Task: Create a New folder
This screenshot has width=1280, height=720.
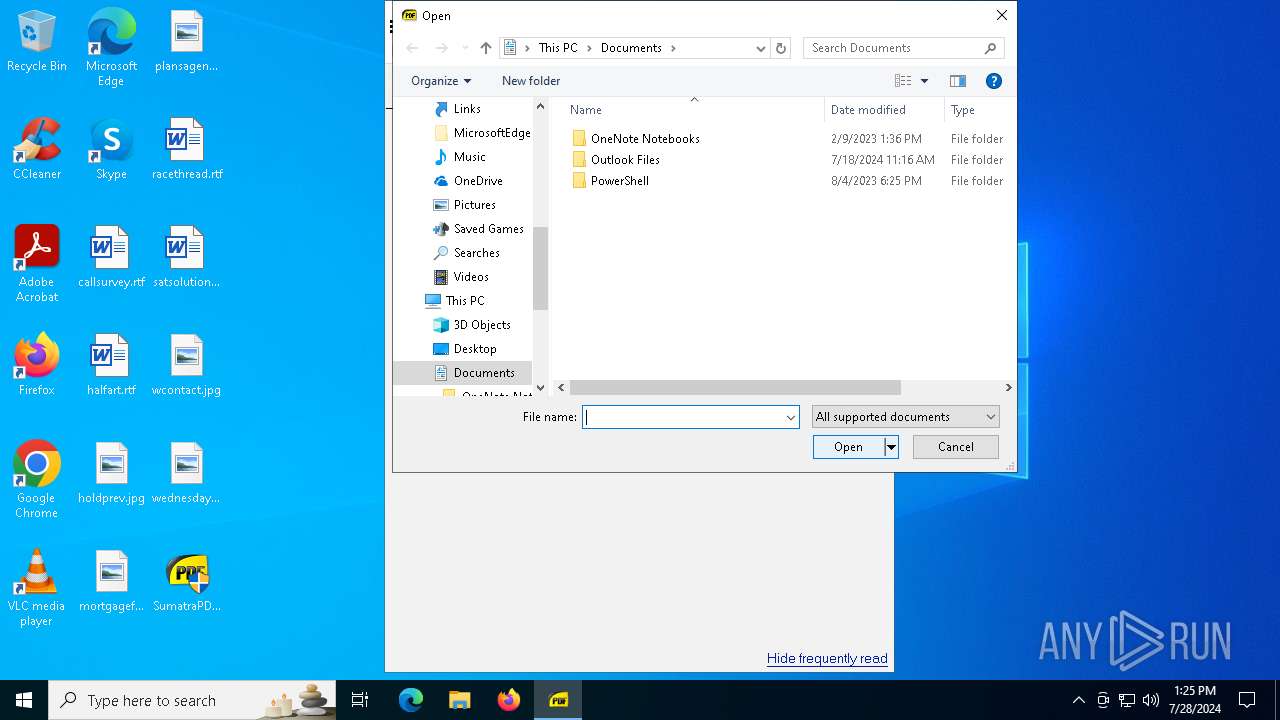Action: coord(531,81)
